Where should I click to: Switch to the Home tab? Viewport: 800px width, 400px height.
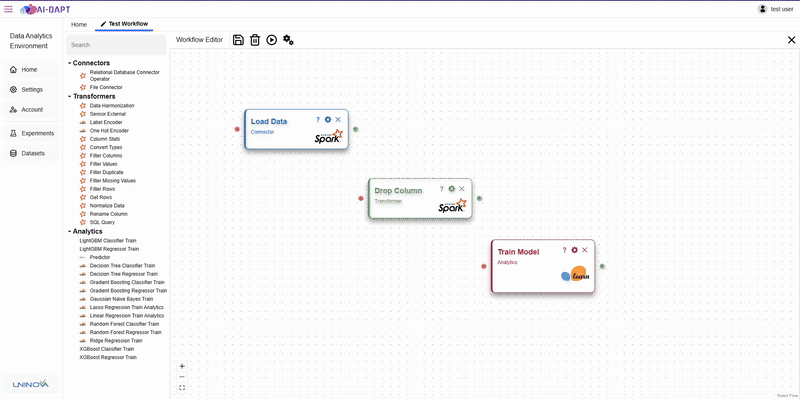click(79, 24)
